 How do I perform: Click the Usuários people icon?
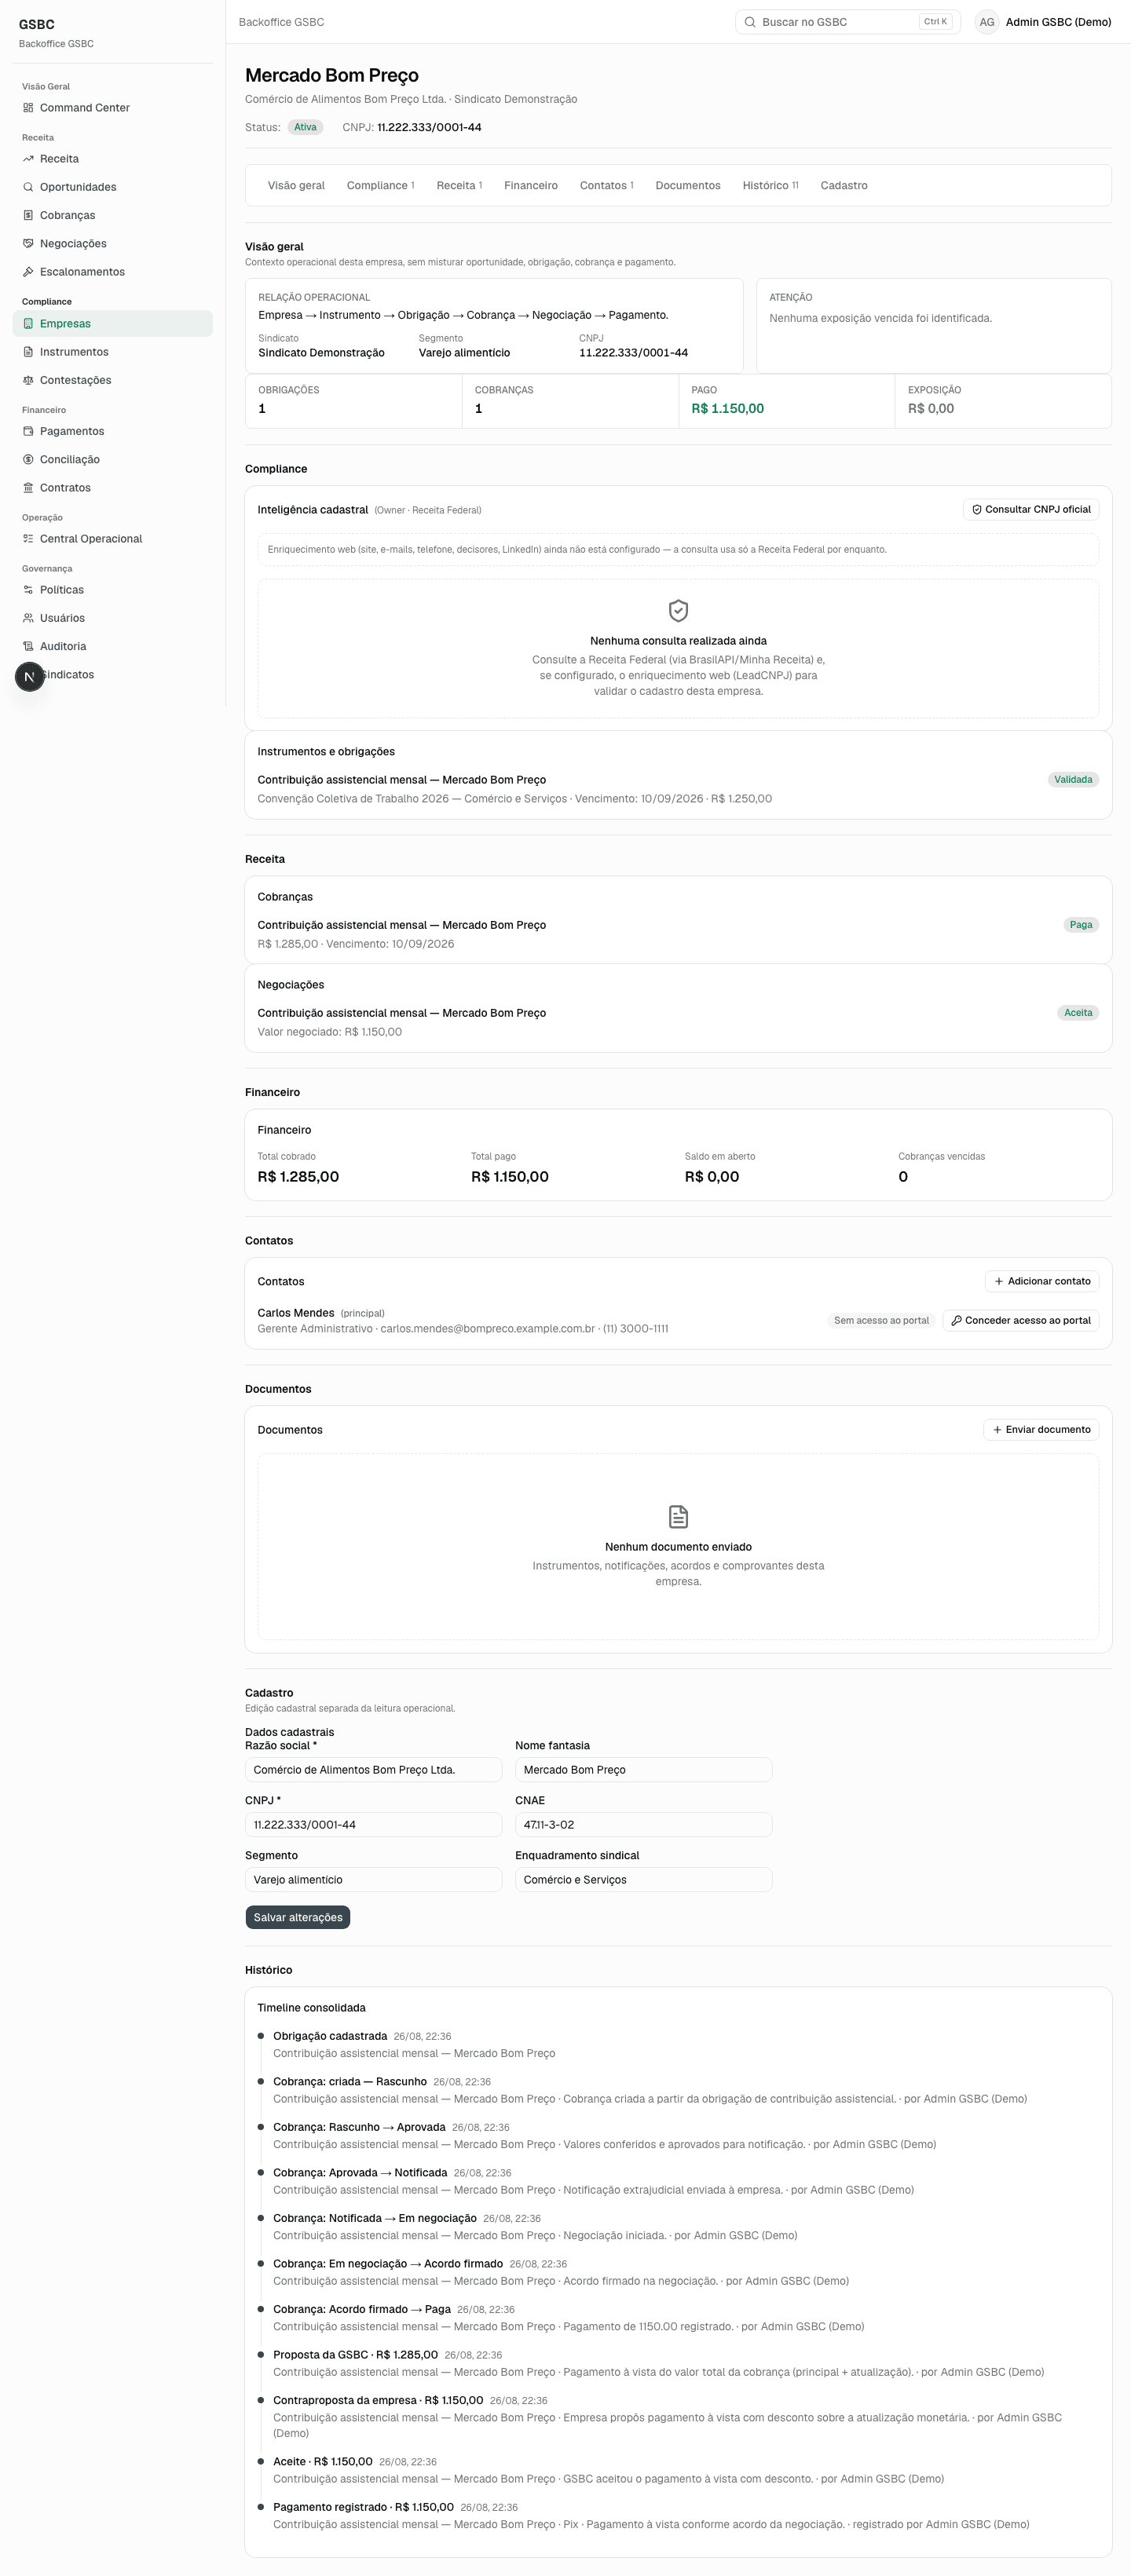28,618
